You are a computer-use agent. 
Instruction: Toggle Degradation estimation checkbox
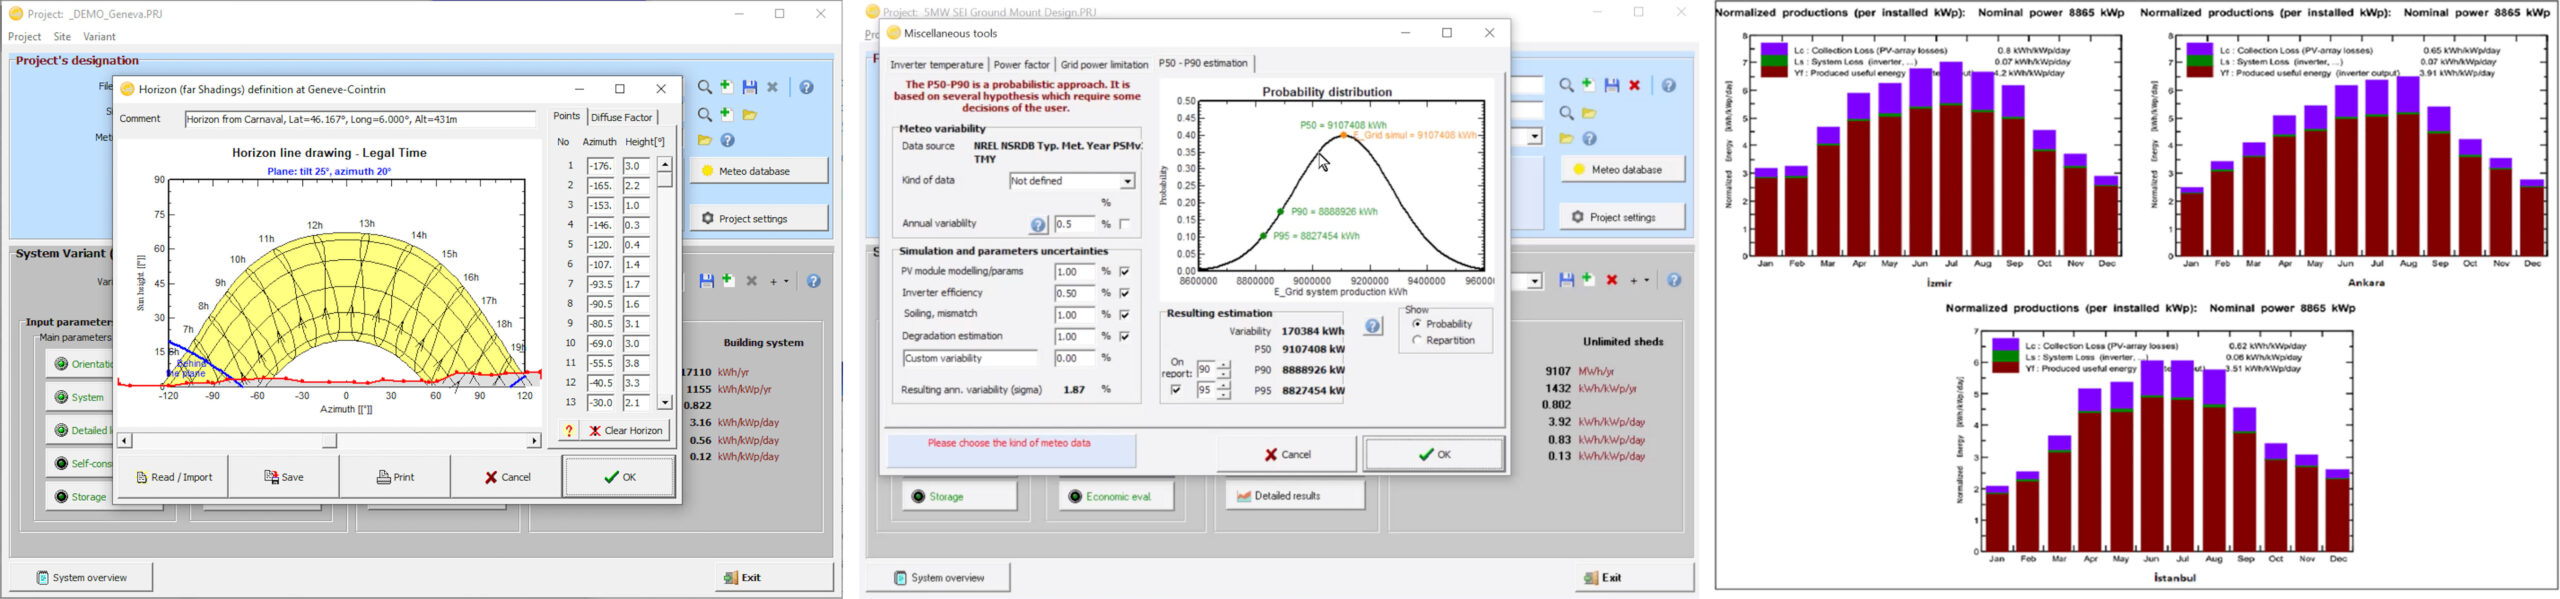click(x=1125, y=336)
